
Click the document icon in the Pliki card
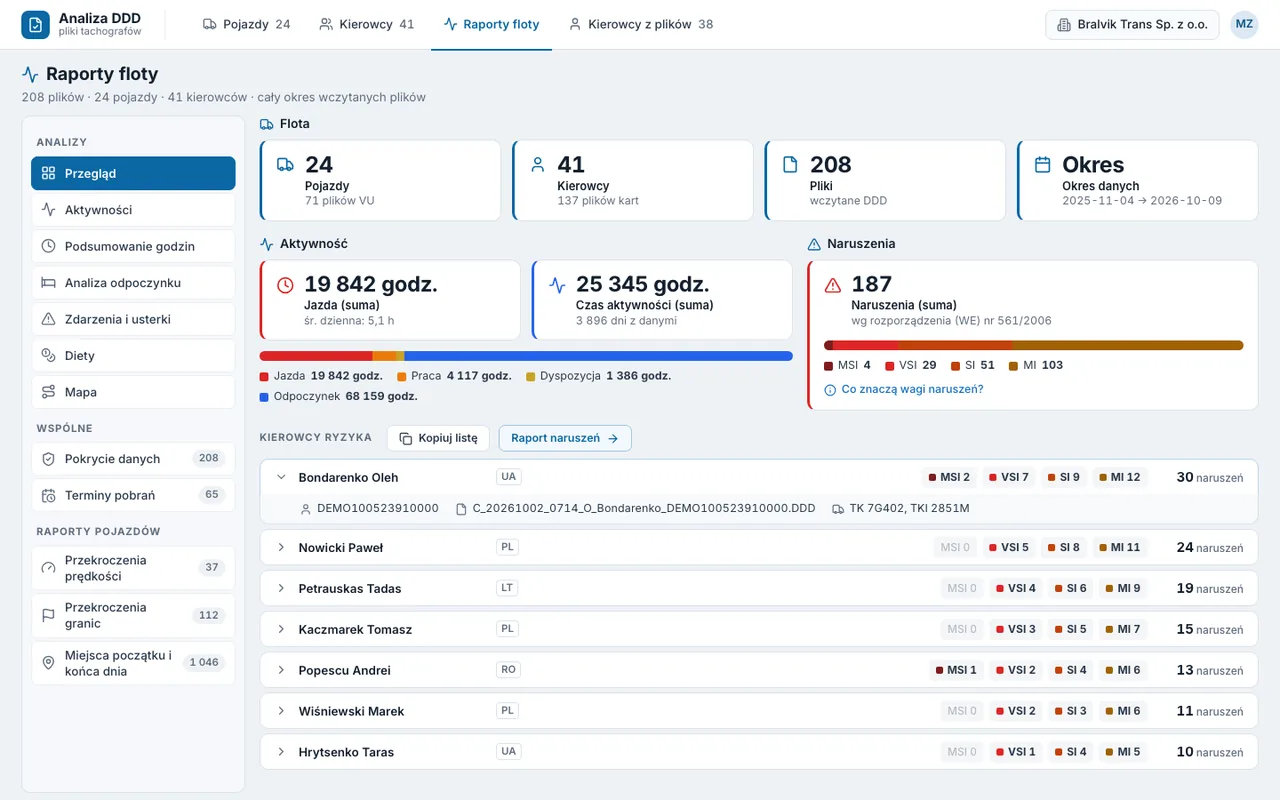coord(790,164)
